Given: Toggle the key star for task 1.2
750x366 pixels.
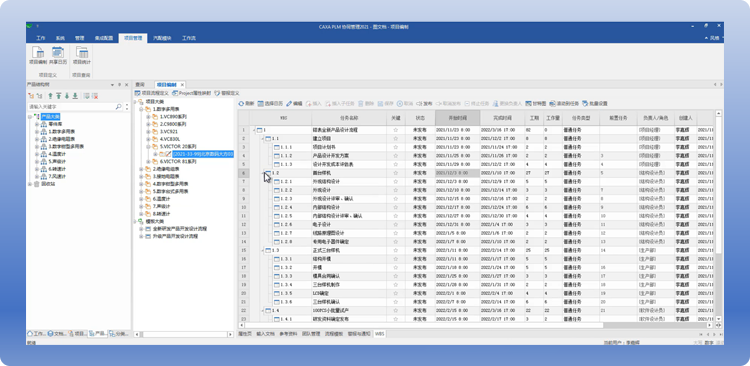Looking at the screenshot, I should (x=396, y=173).
